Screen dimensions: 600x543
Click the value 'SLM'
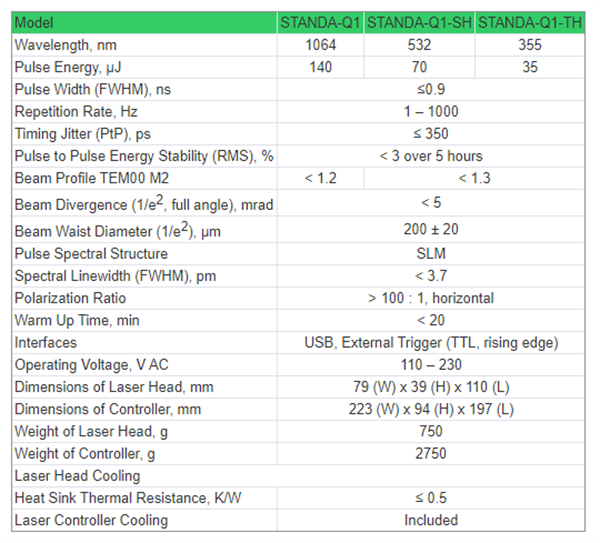coord(431,254)
